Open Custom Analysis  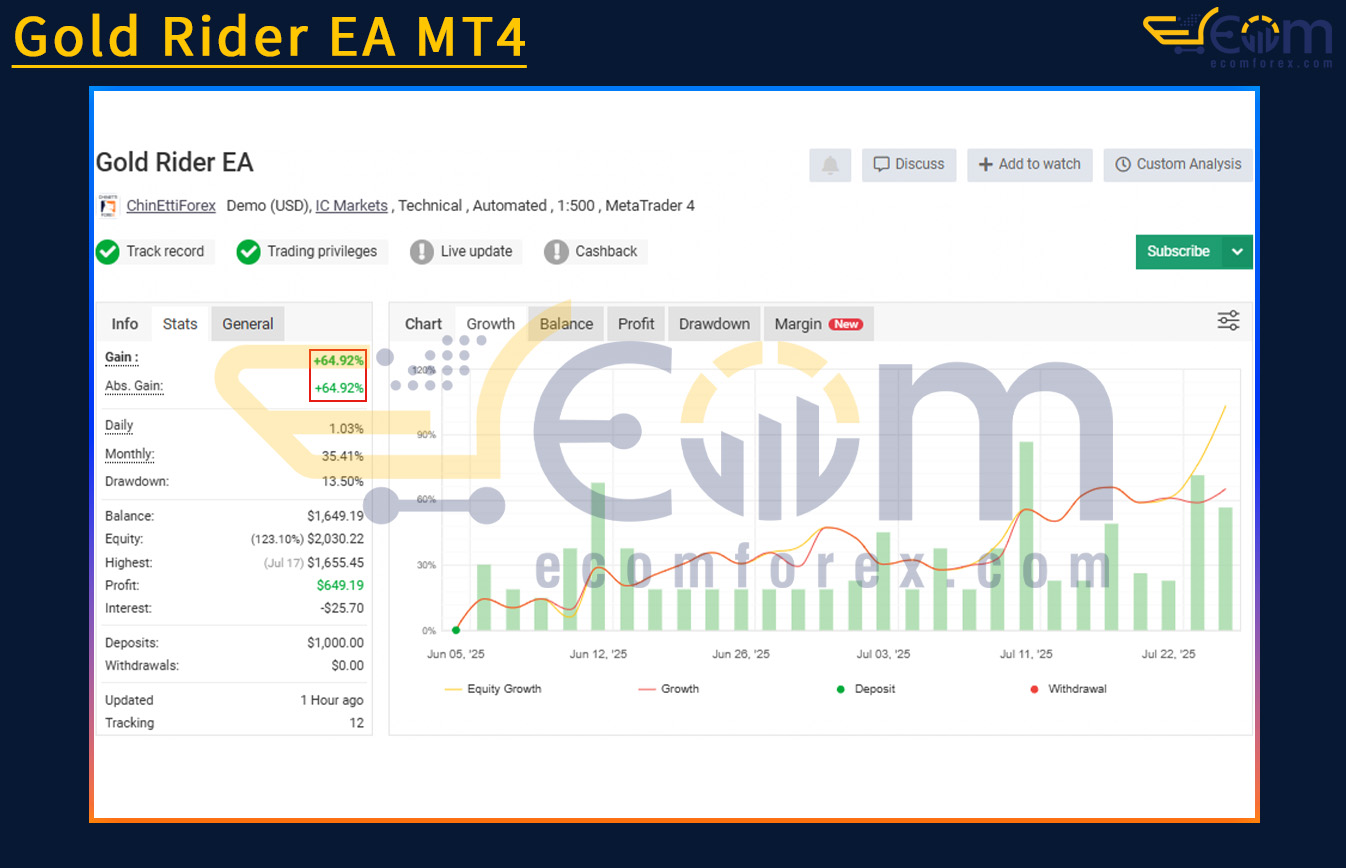coord(1178,165)
